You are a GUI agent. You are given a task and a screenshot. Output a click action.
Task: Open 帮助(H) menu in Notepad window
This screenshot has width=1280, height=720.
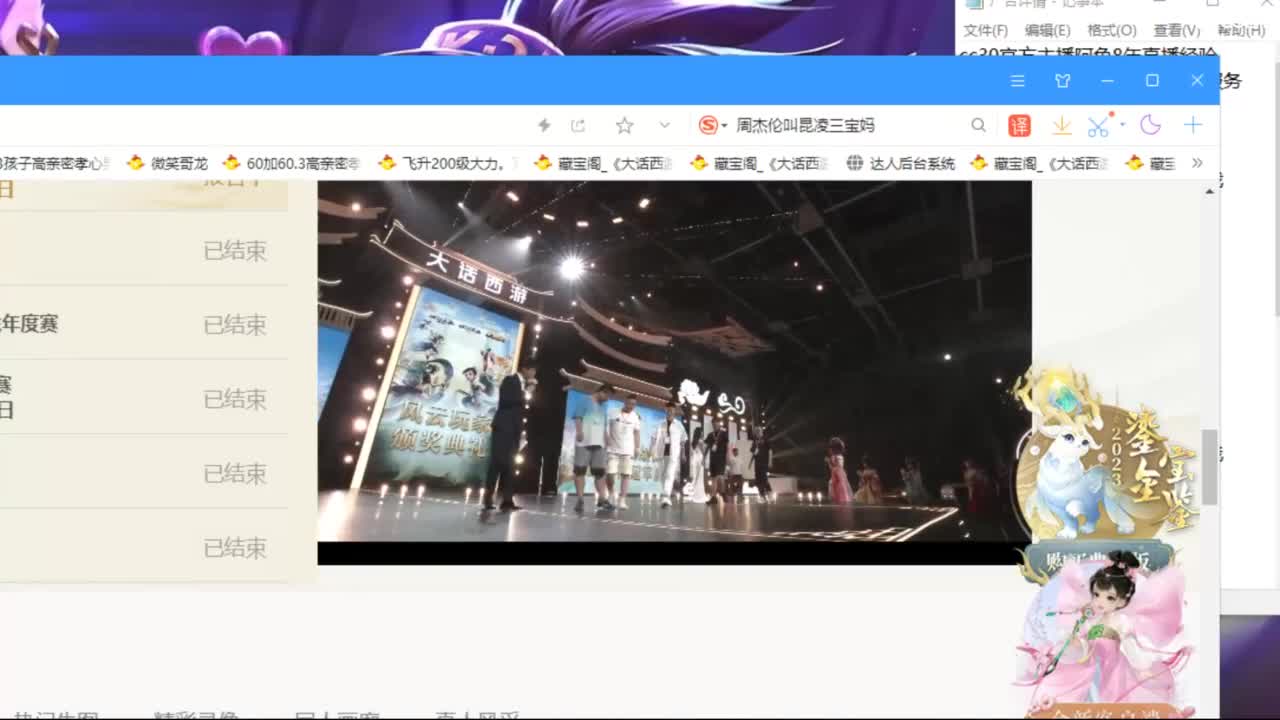(1242, 31)
